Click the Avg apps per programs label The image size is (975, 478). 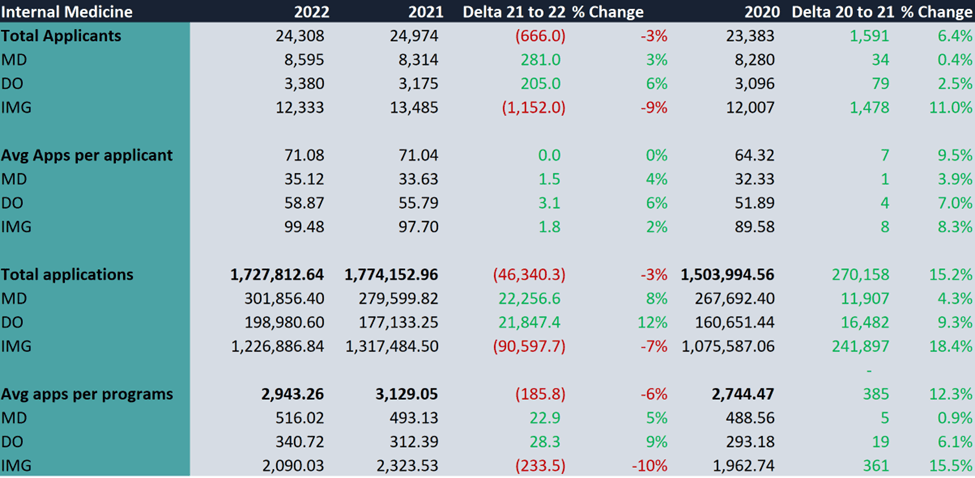87,394
